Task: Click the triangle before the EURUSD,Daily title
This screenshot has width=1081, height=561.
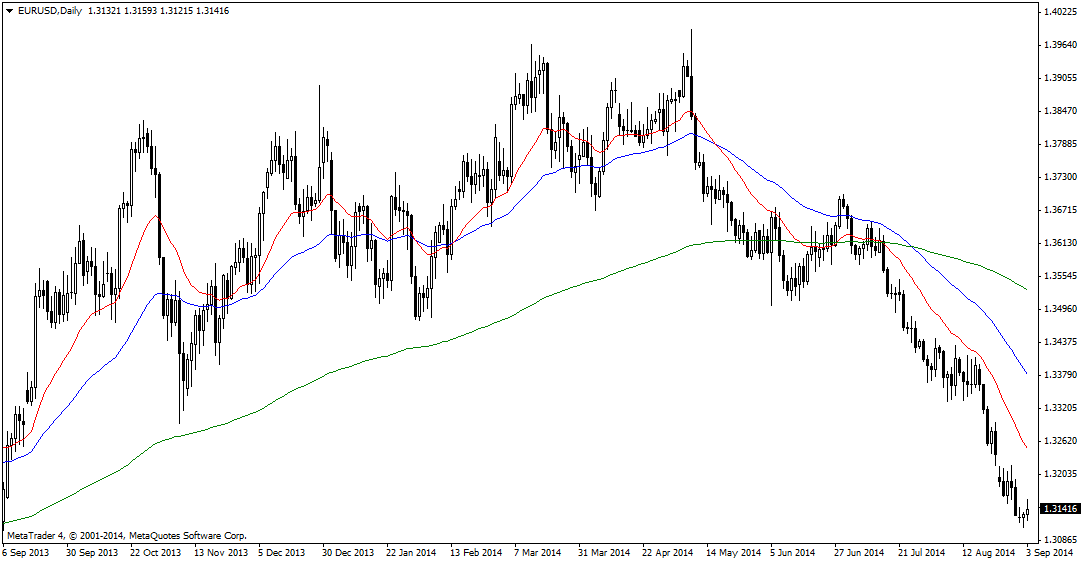Action: pyautogui.click(x=10, y=11)
